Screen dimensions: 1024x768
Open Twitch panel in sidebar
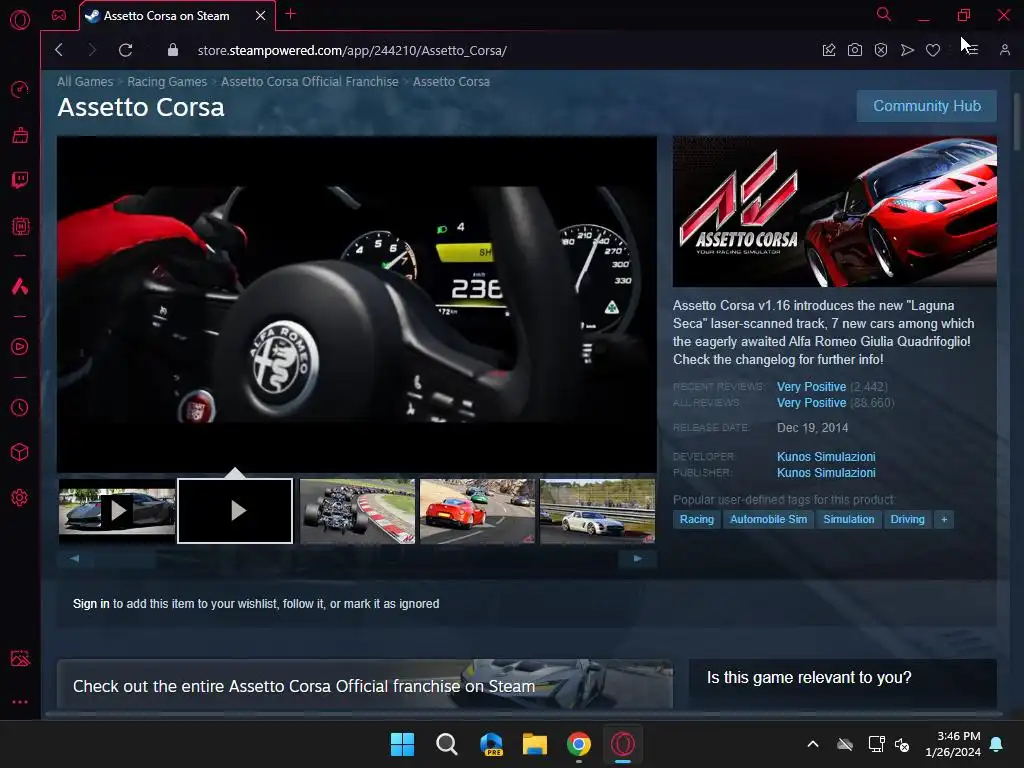click(20, 180)
